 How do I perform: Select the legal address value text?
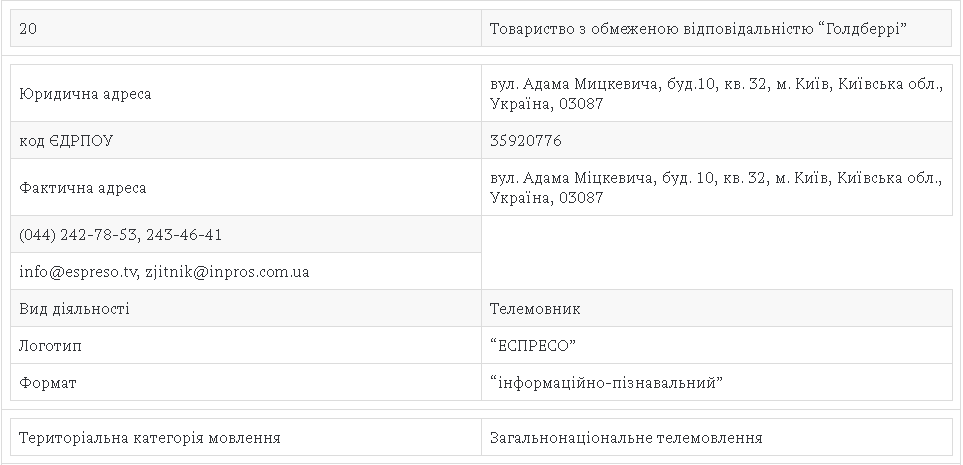[x=716, y=94]
